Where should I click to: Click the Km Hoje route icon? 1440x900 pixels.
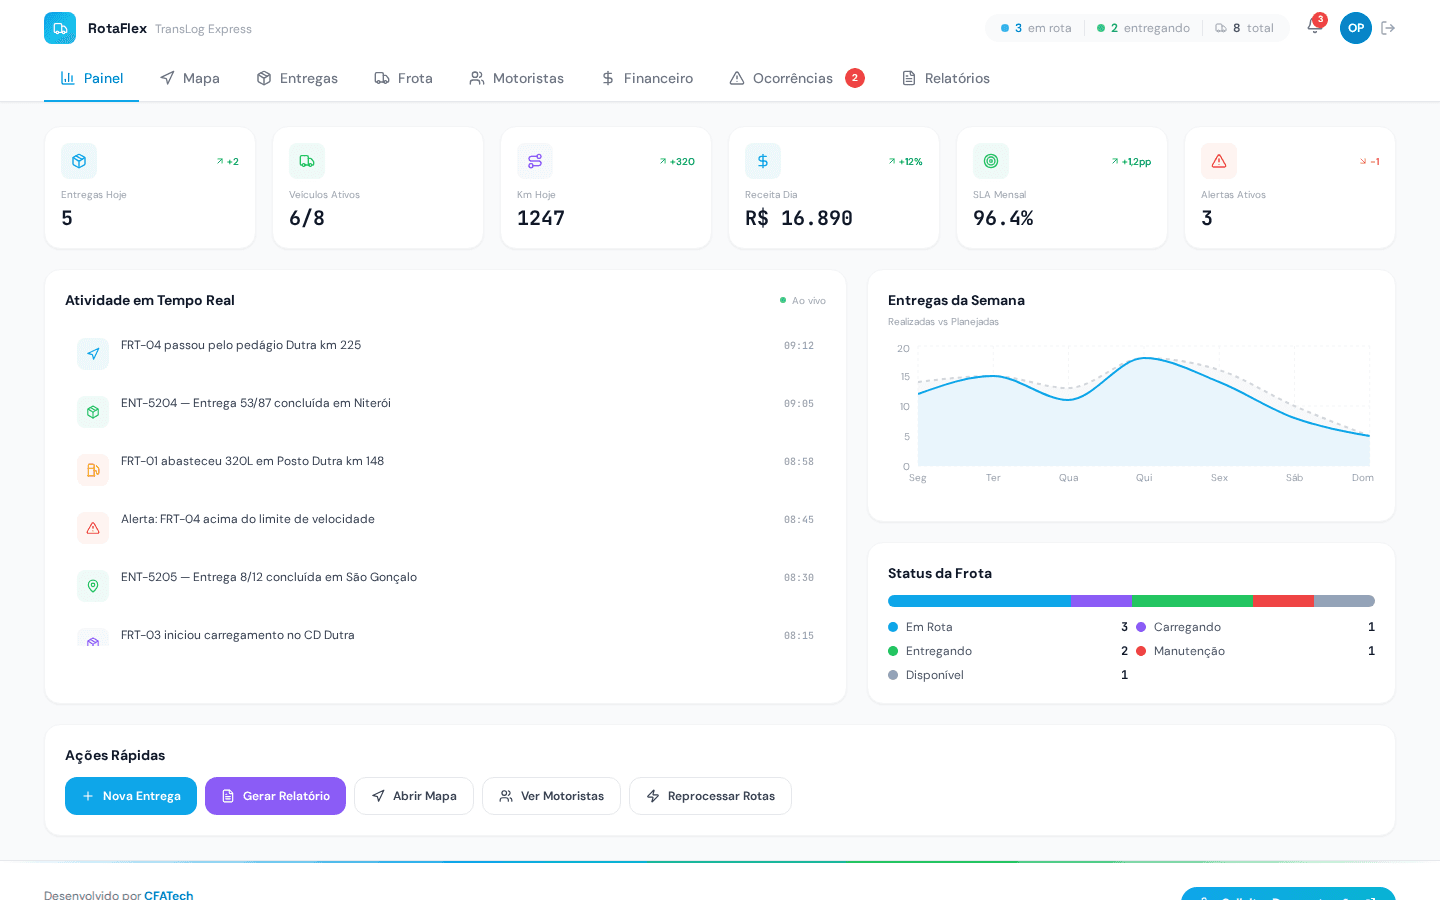(535, 161)
